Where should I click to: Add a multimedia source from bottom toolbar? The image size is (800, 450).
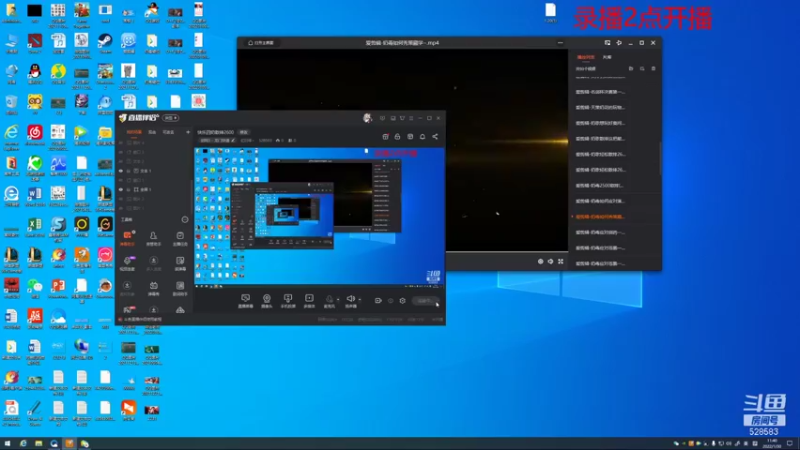(x=309, y=301)
